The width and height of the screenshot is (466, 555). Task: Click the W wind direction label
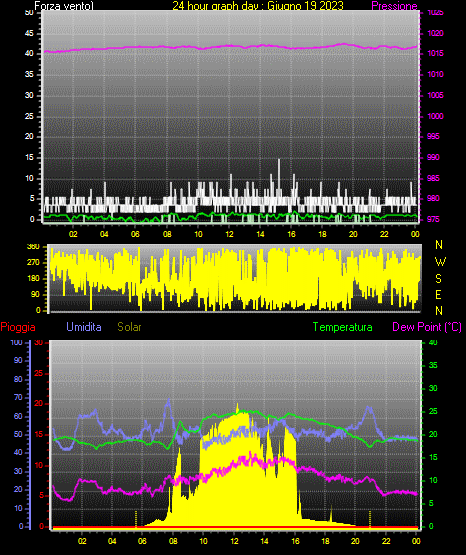440,262
